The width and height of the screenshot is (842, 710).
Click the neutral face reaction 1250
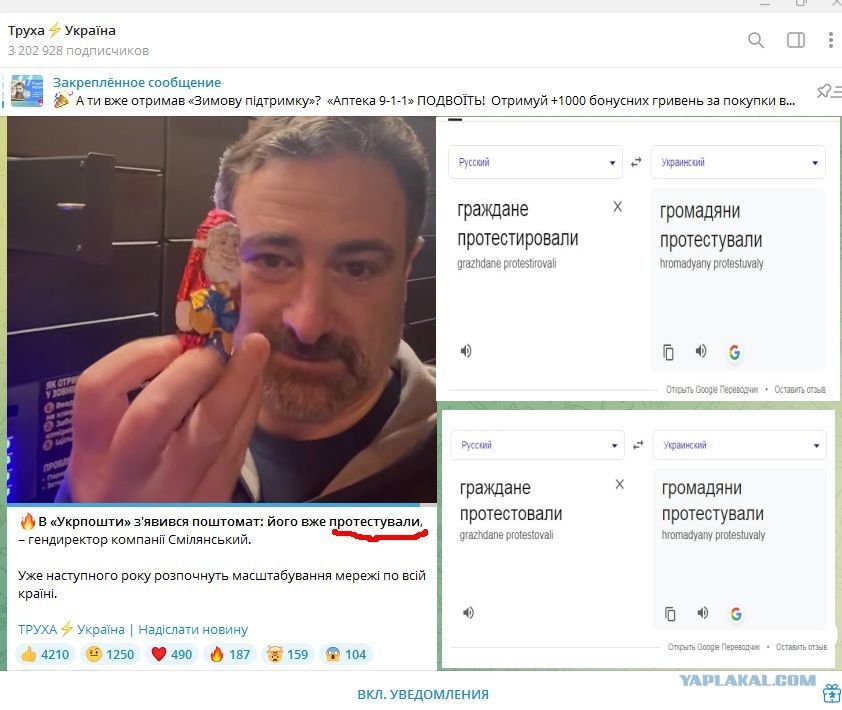point(110,654)
